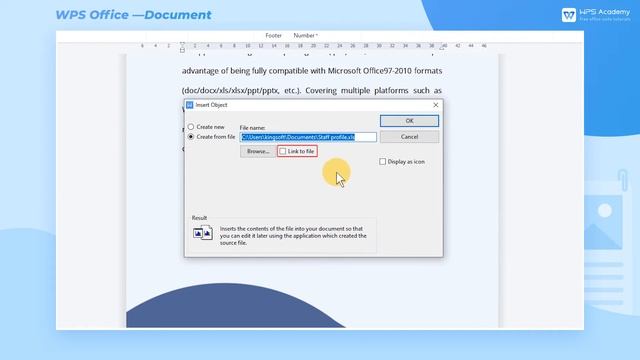640x360 pixels.
Task: Click the text '(doc/docx/xls/xlsx/ppt/pptx, etc.)'
Action: pos(241,91)
